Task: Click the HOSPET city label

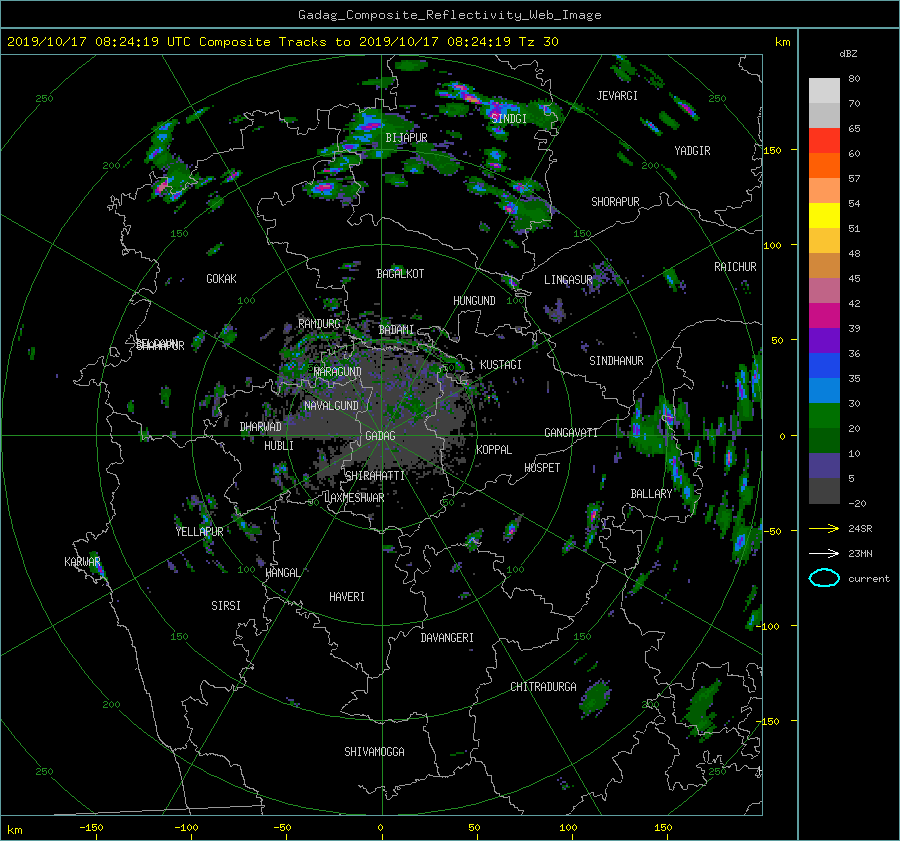Action: click(x=542, y=468)
